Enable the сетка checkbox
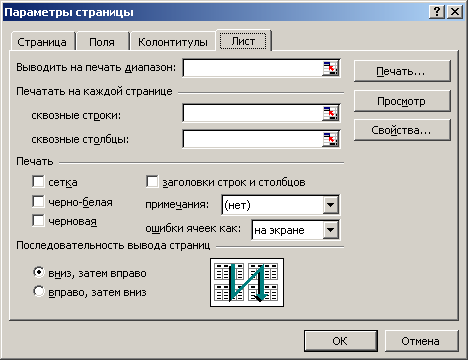Viewport: 468px width, 360px height. click(38, 182)
